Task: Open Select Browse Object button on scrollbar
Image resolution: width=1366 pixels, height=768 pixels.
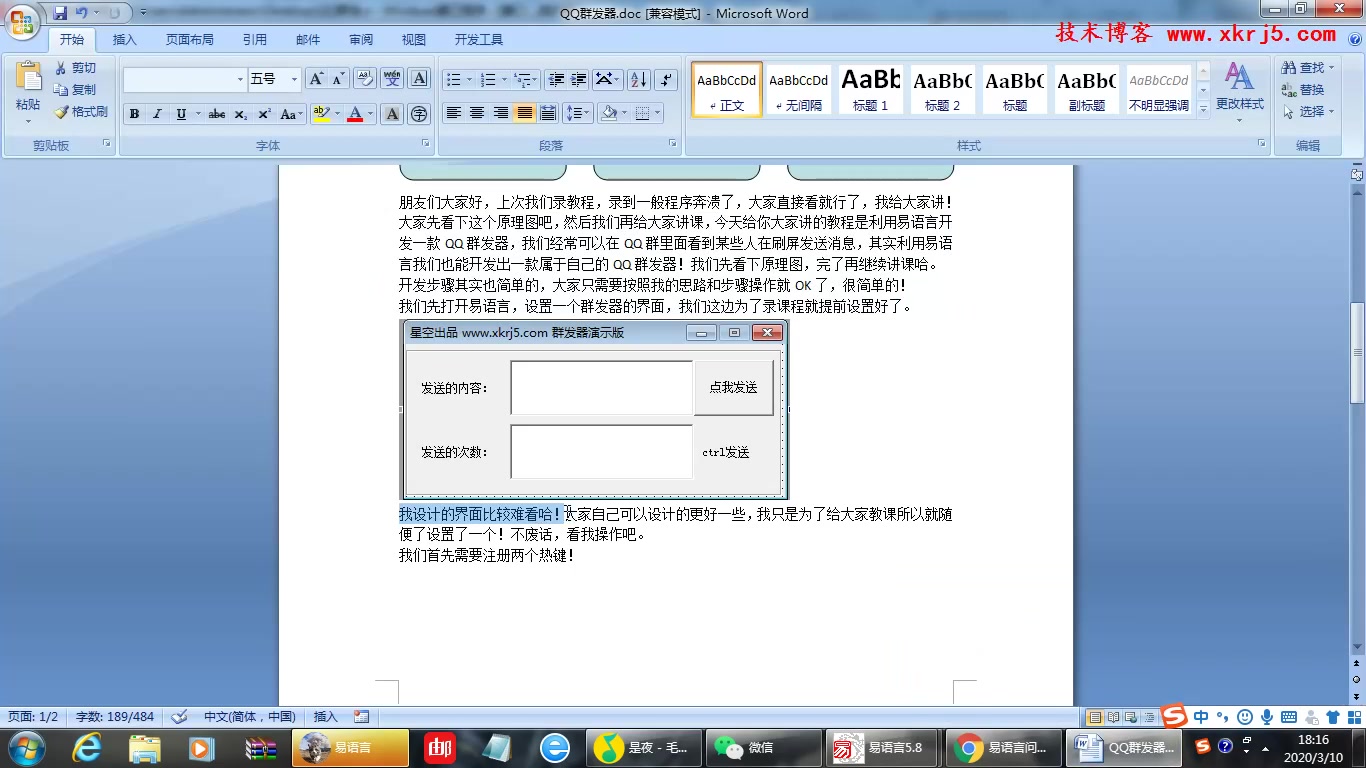Action: coord(1357,679)
